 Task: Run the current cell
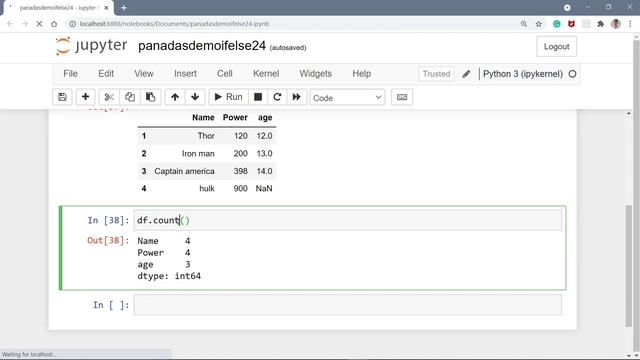(x=228, y=97)
